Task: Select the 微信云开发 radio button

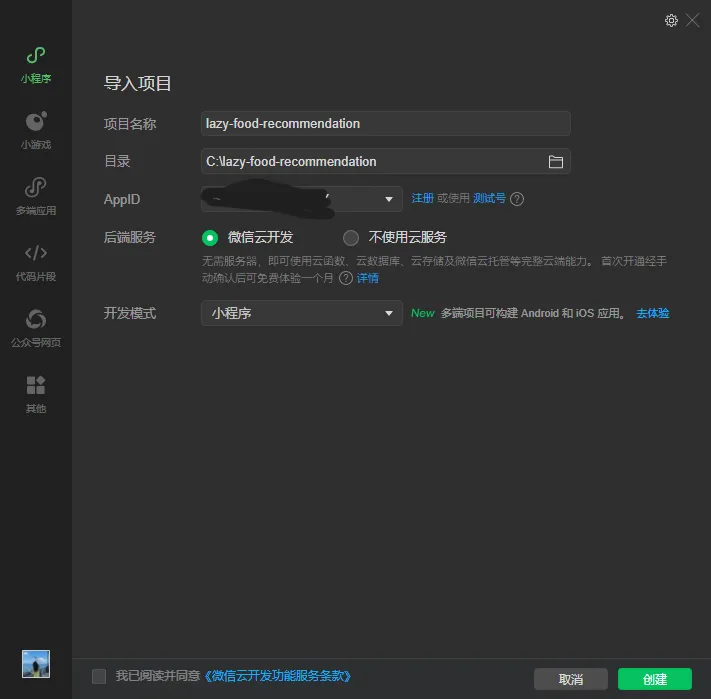Action: click(210, 238)
